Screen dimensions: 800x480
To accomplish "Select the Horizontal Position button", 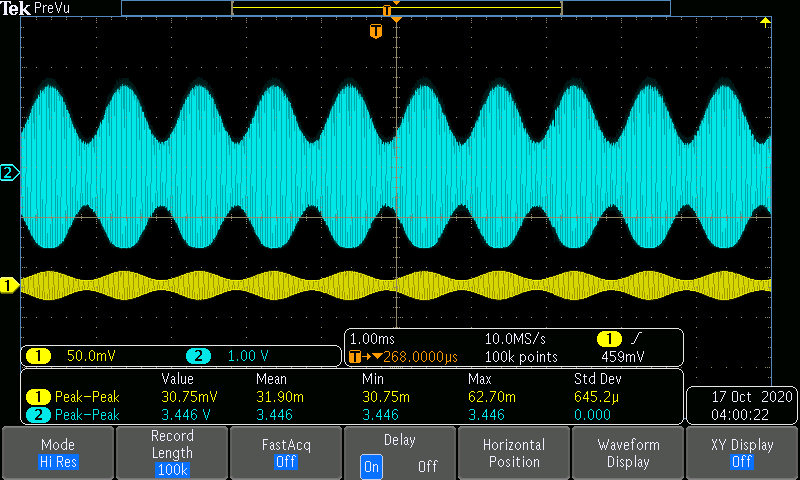I will click(514, 453).
